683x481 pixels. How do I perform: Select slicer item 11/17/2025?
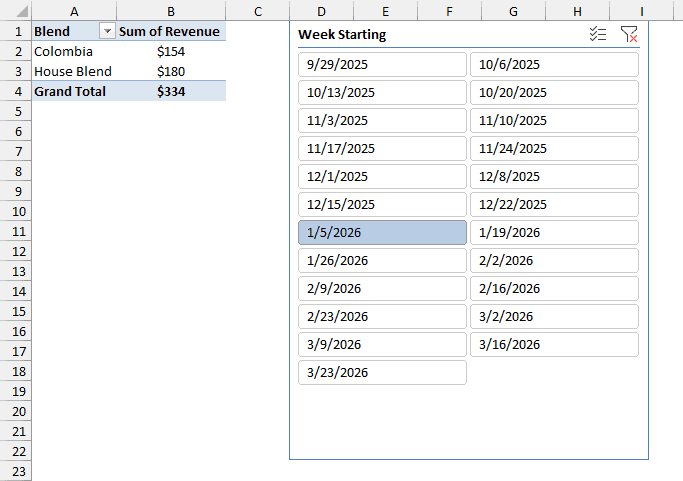point(382,149)
